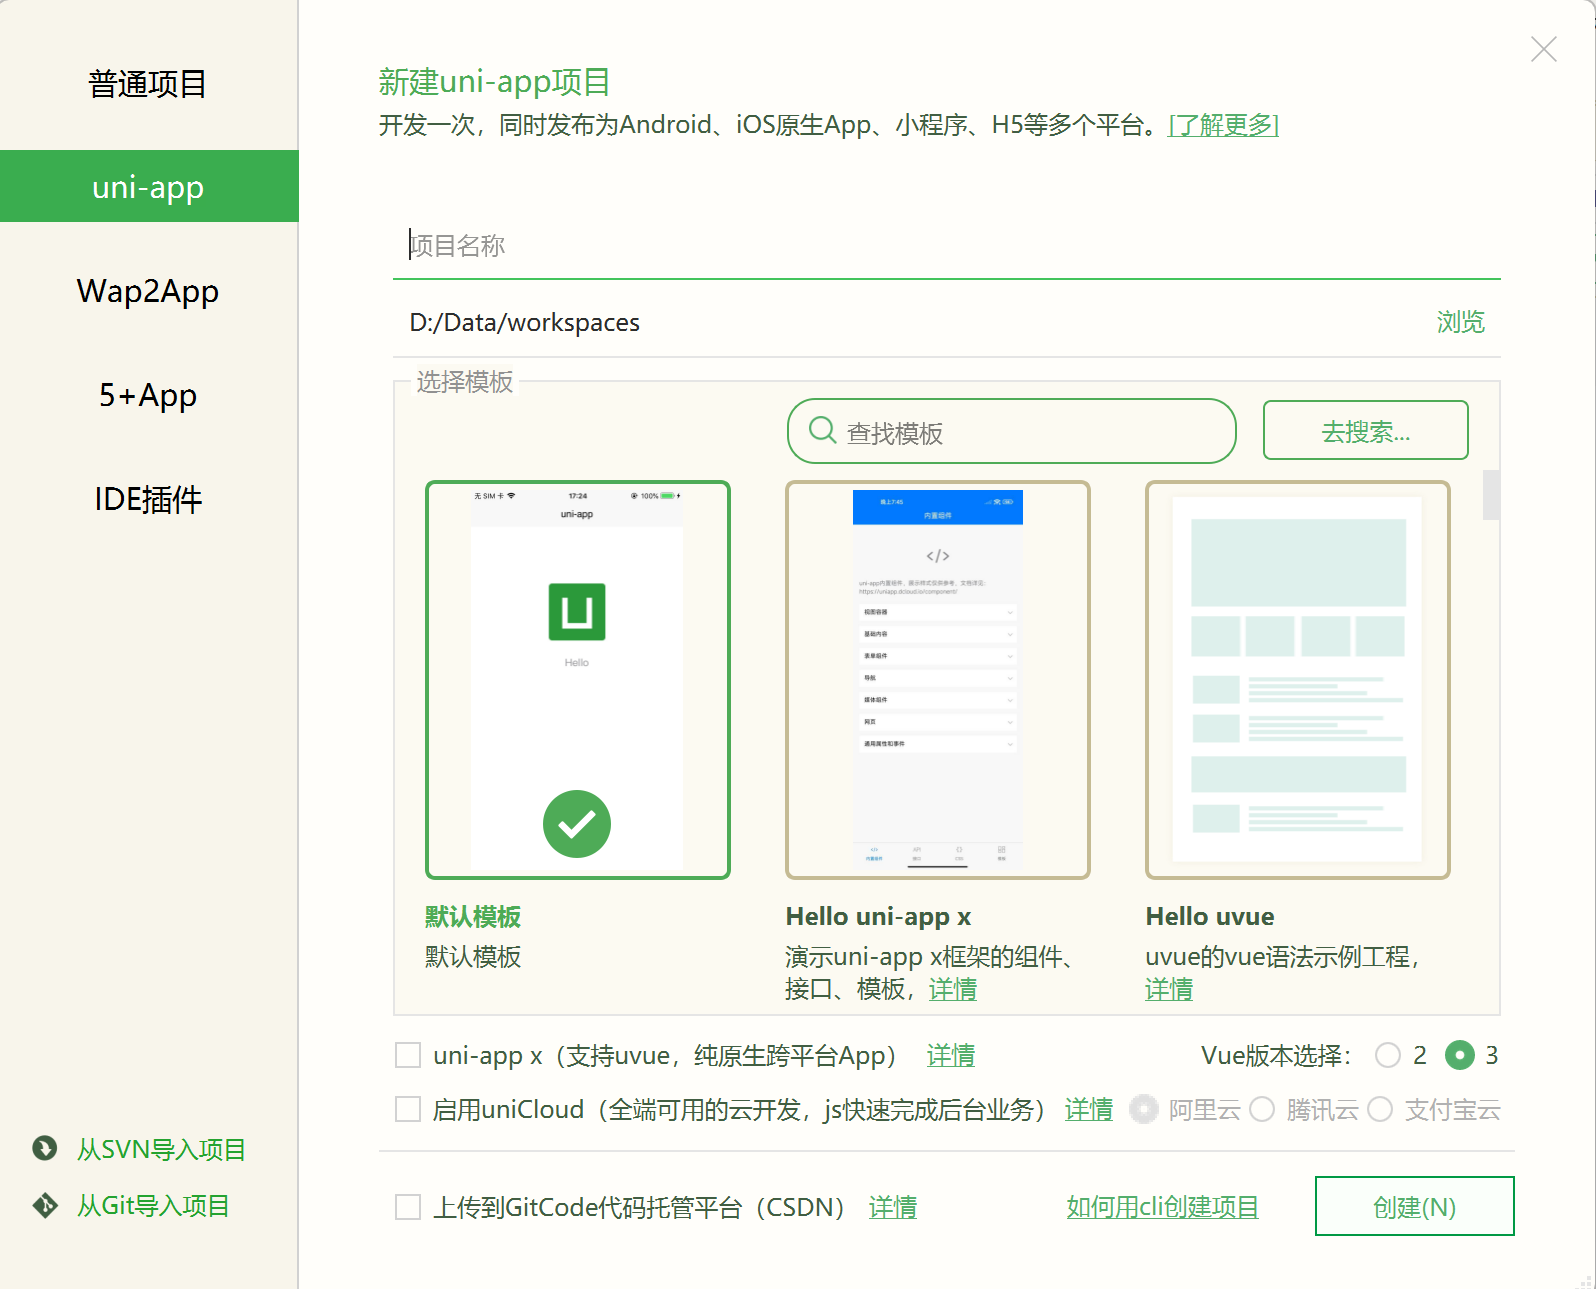Select the Hello uni-app x template thumbnail
The image size is (1596, 1289).
[x=937, y=680]
